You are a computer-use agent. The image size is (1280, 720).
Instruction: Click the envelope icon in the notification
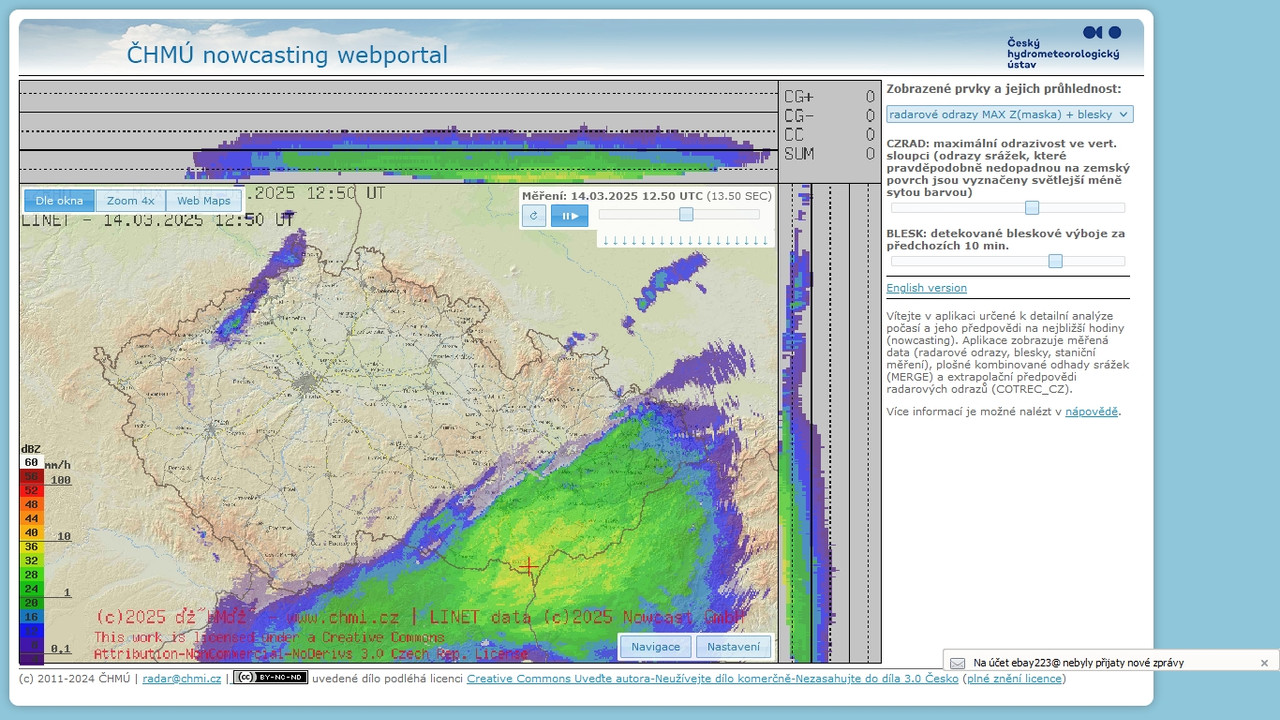[958, 663]
